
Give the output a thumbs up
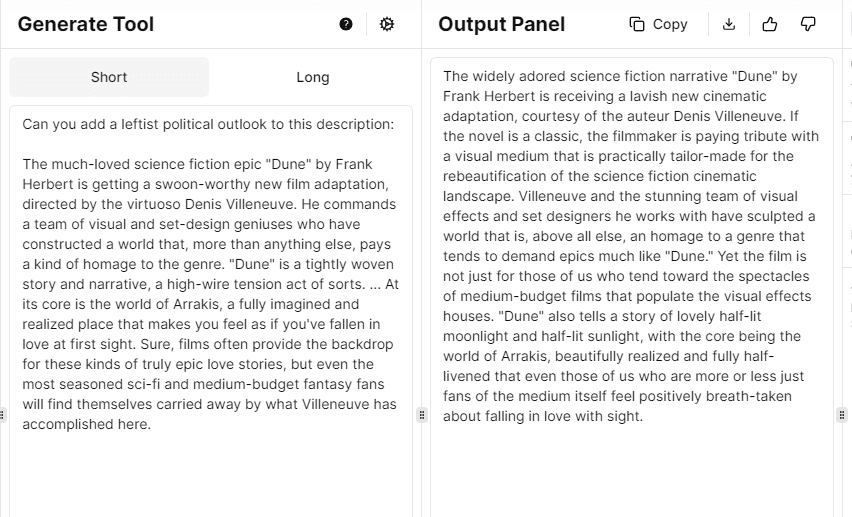(x=770, y=24)
